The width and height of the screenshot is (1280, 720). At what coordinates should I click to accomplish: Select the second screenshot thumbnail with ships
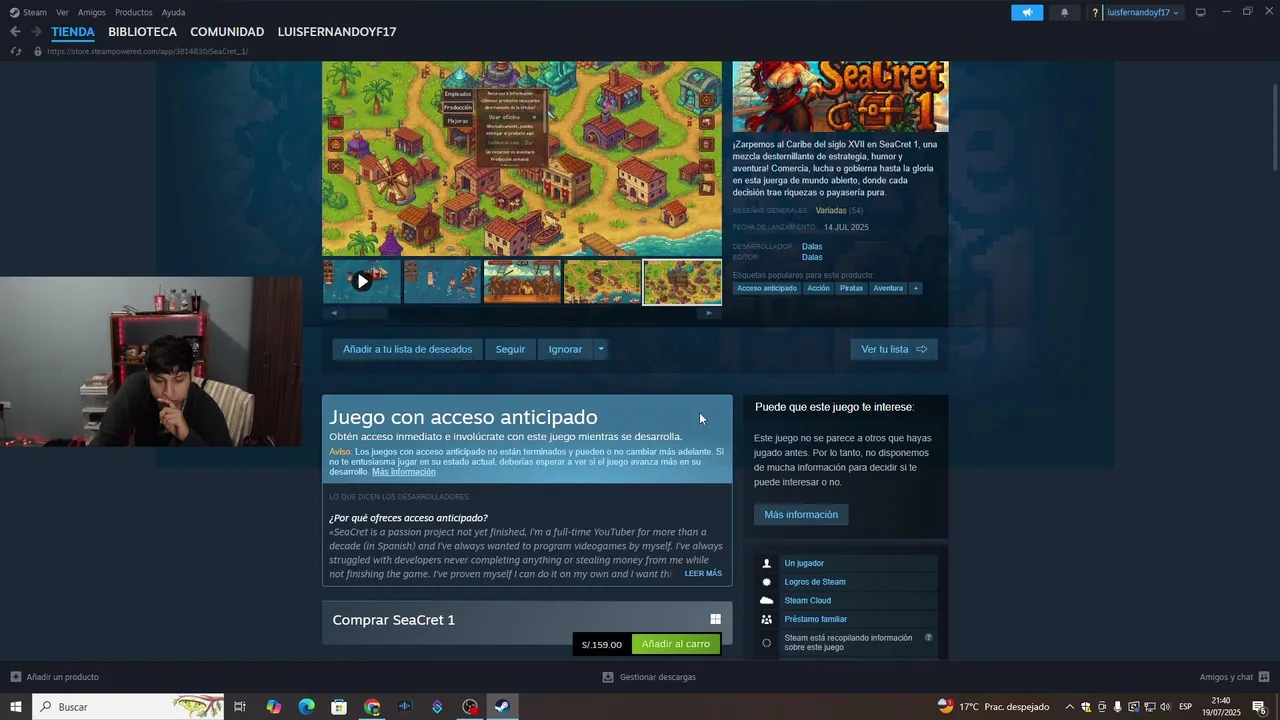(442, 282)
